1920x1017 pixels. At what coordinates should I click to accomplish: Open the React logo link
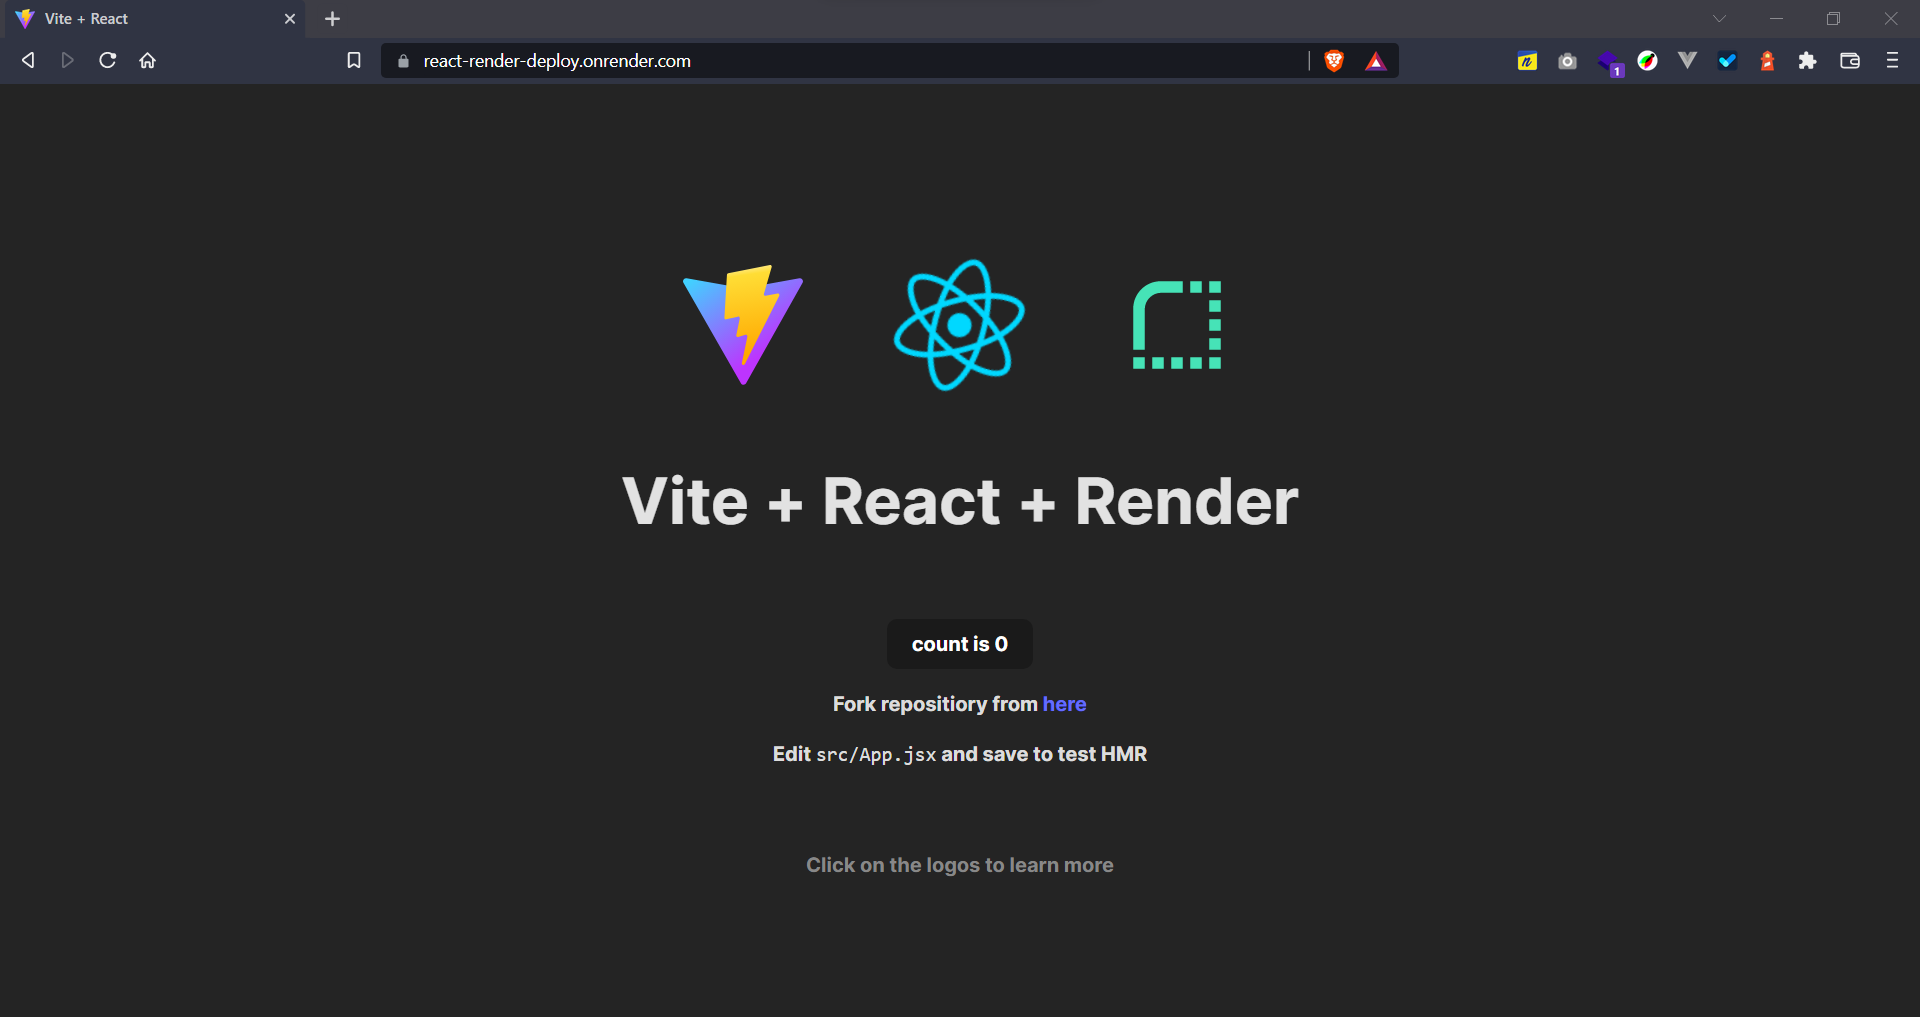pyautogui.click(x=959, y=323)
